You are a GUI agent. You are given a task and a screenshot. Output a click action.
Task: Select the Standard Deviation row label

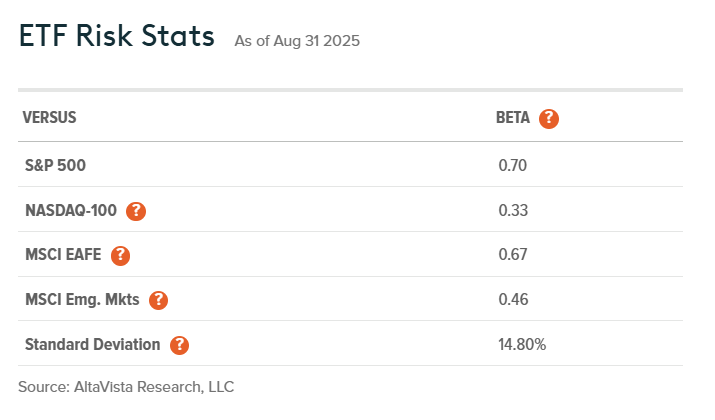coord(92,344)
